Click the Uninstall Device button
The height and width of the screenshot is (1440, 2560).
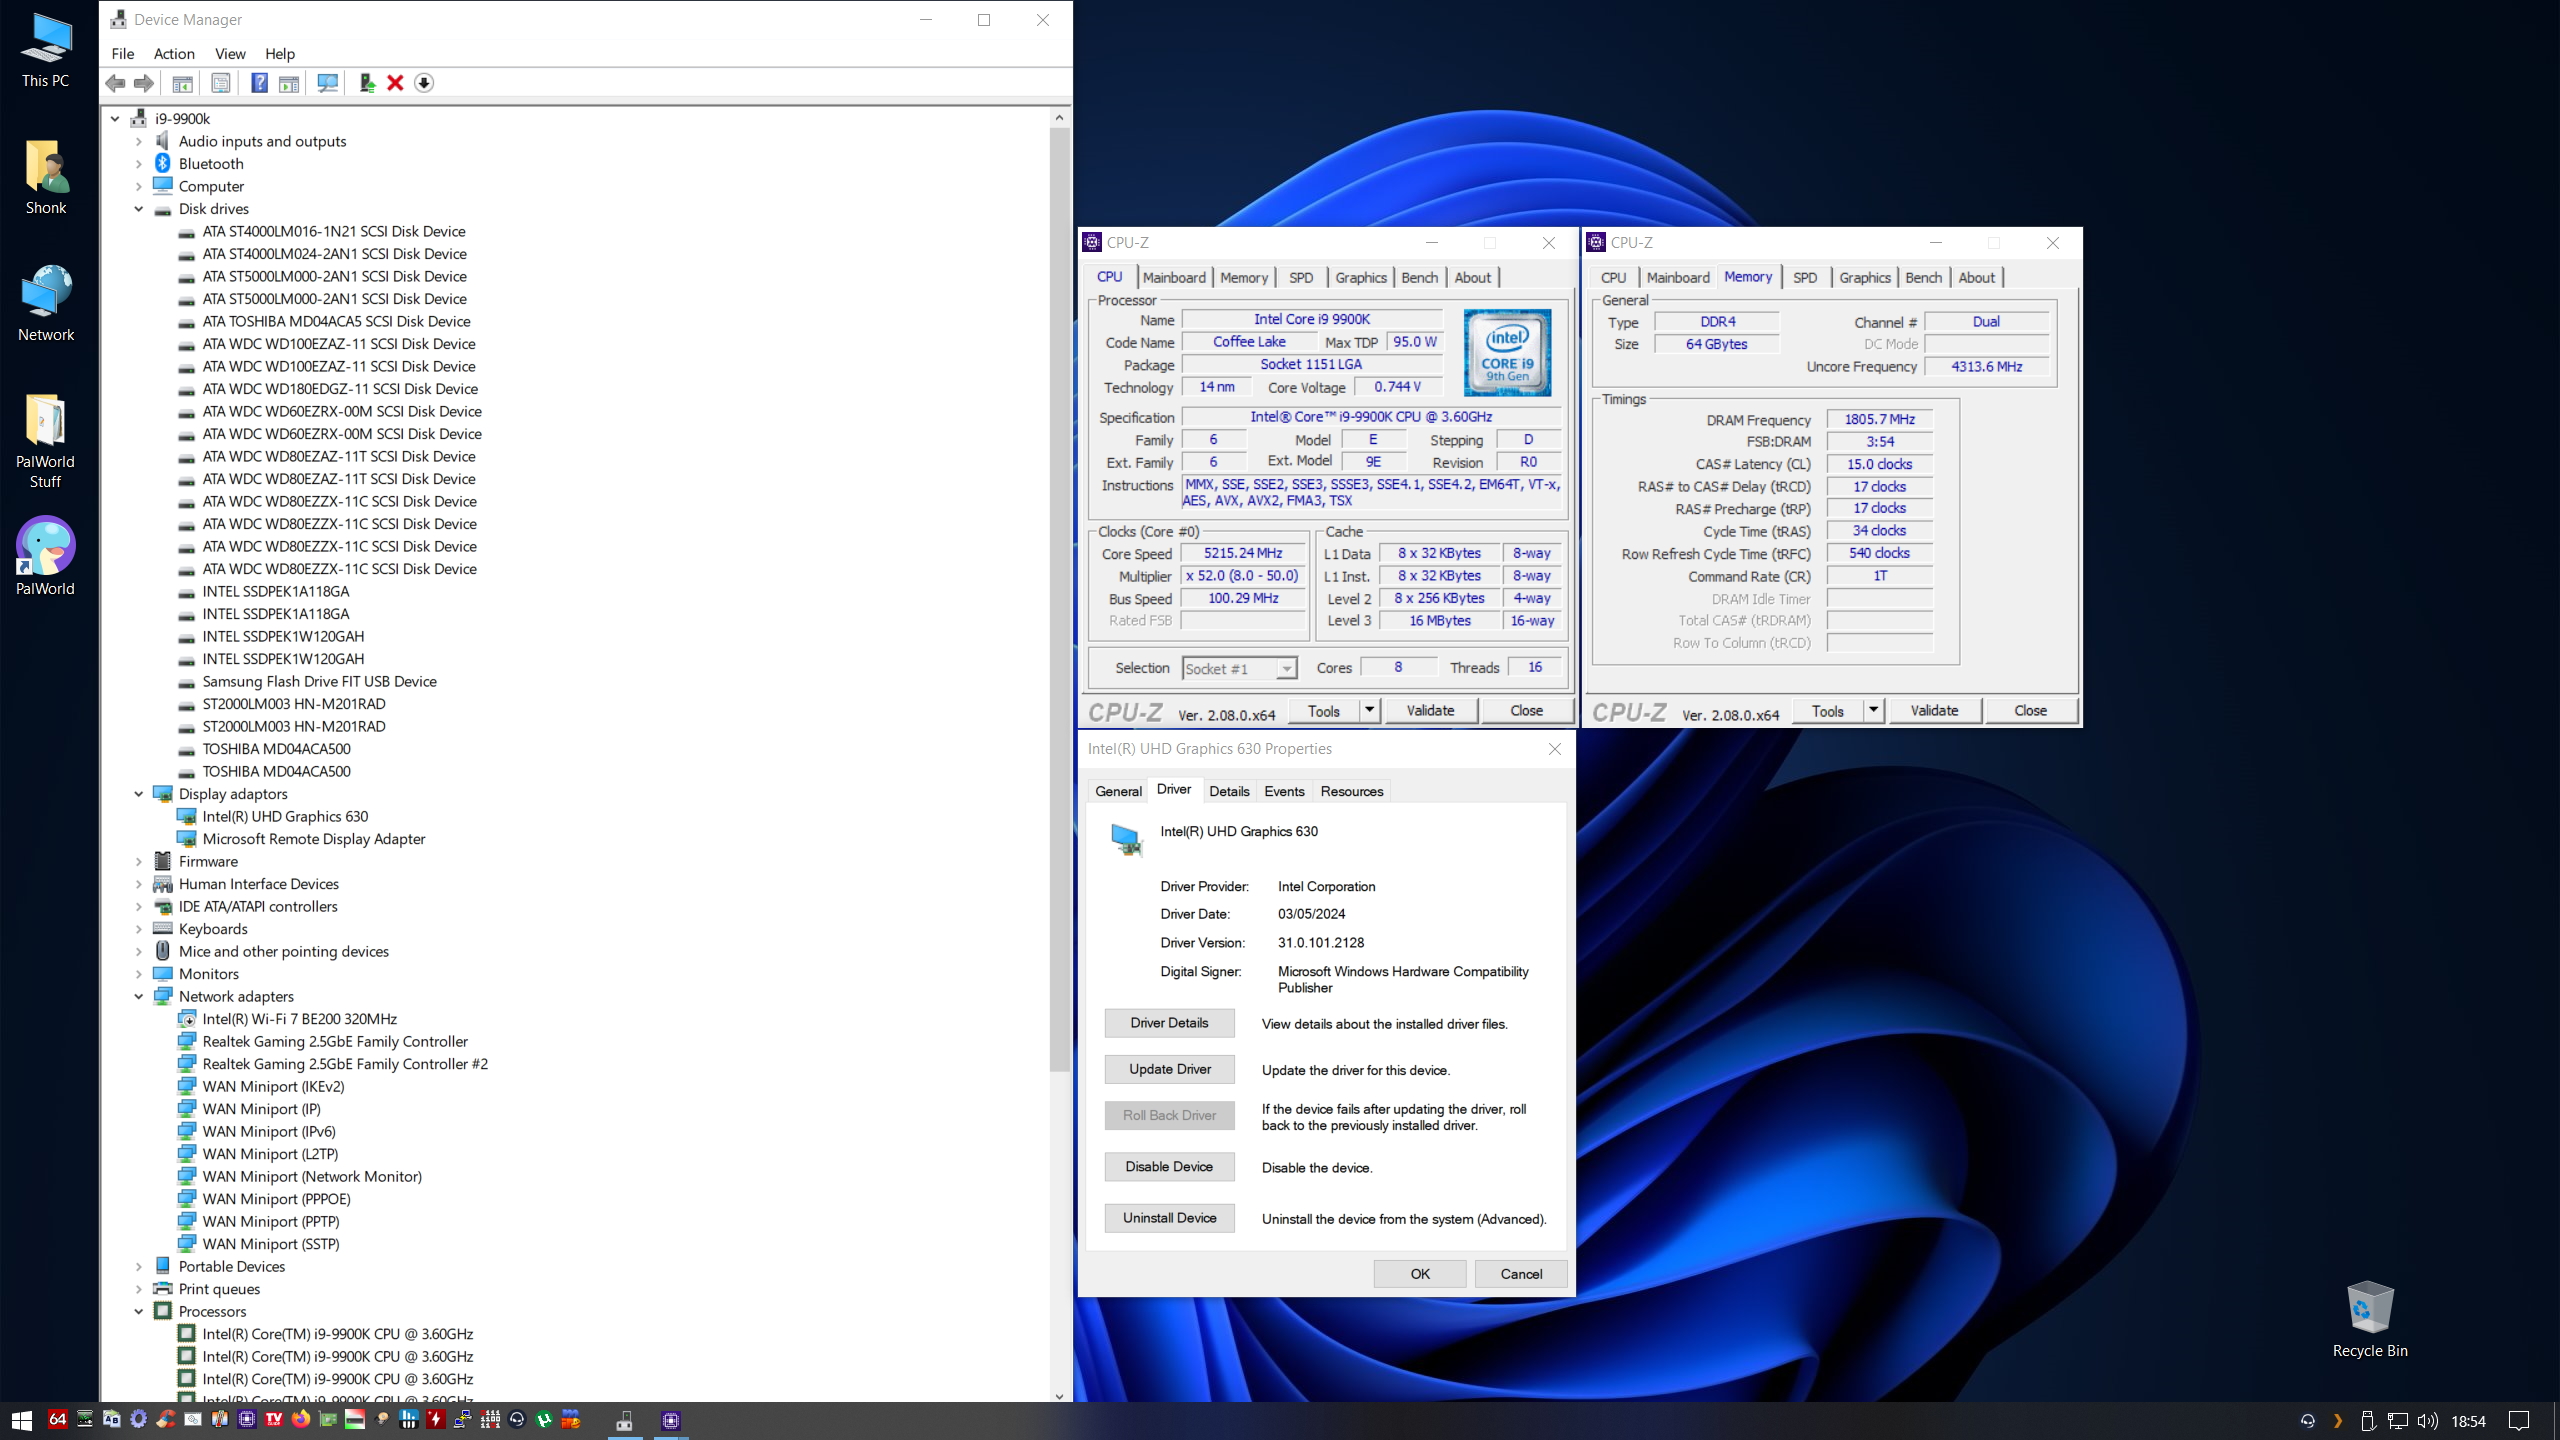pos(1169,1218)
